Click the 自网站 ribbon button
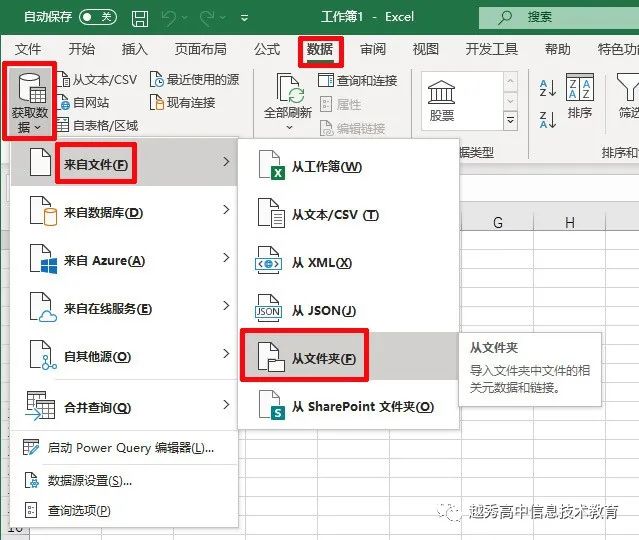Image resolution: width=639 pixels, height=540 pixels. [83, 102]
